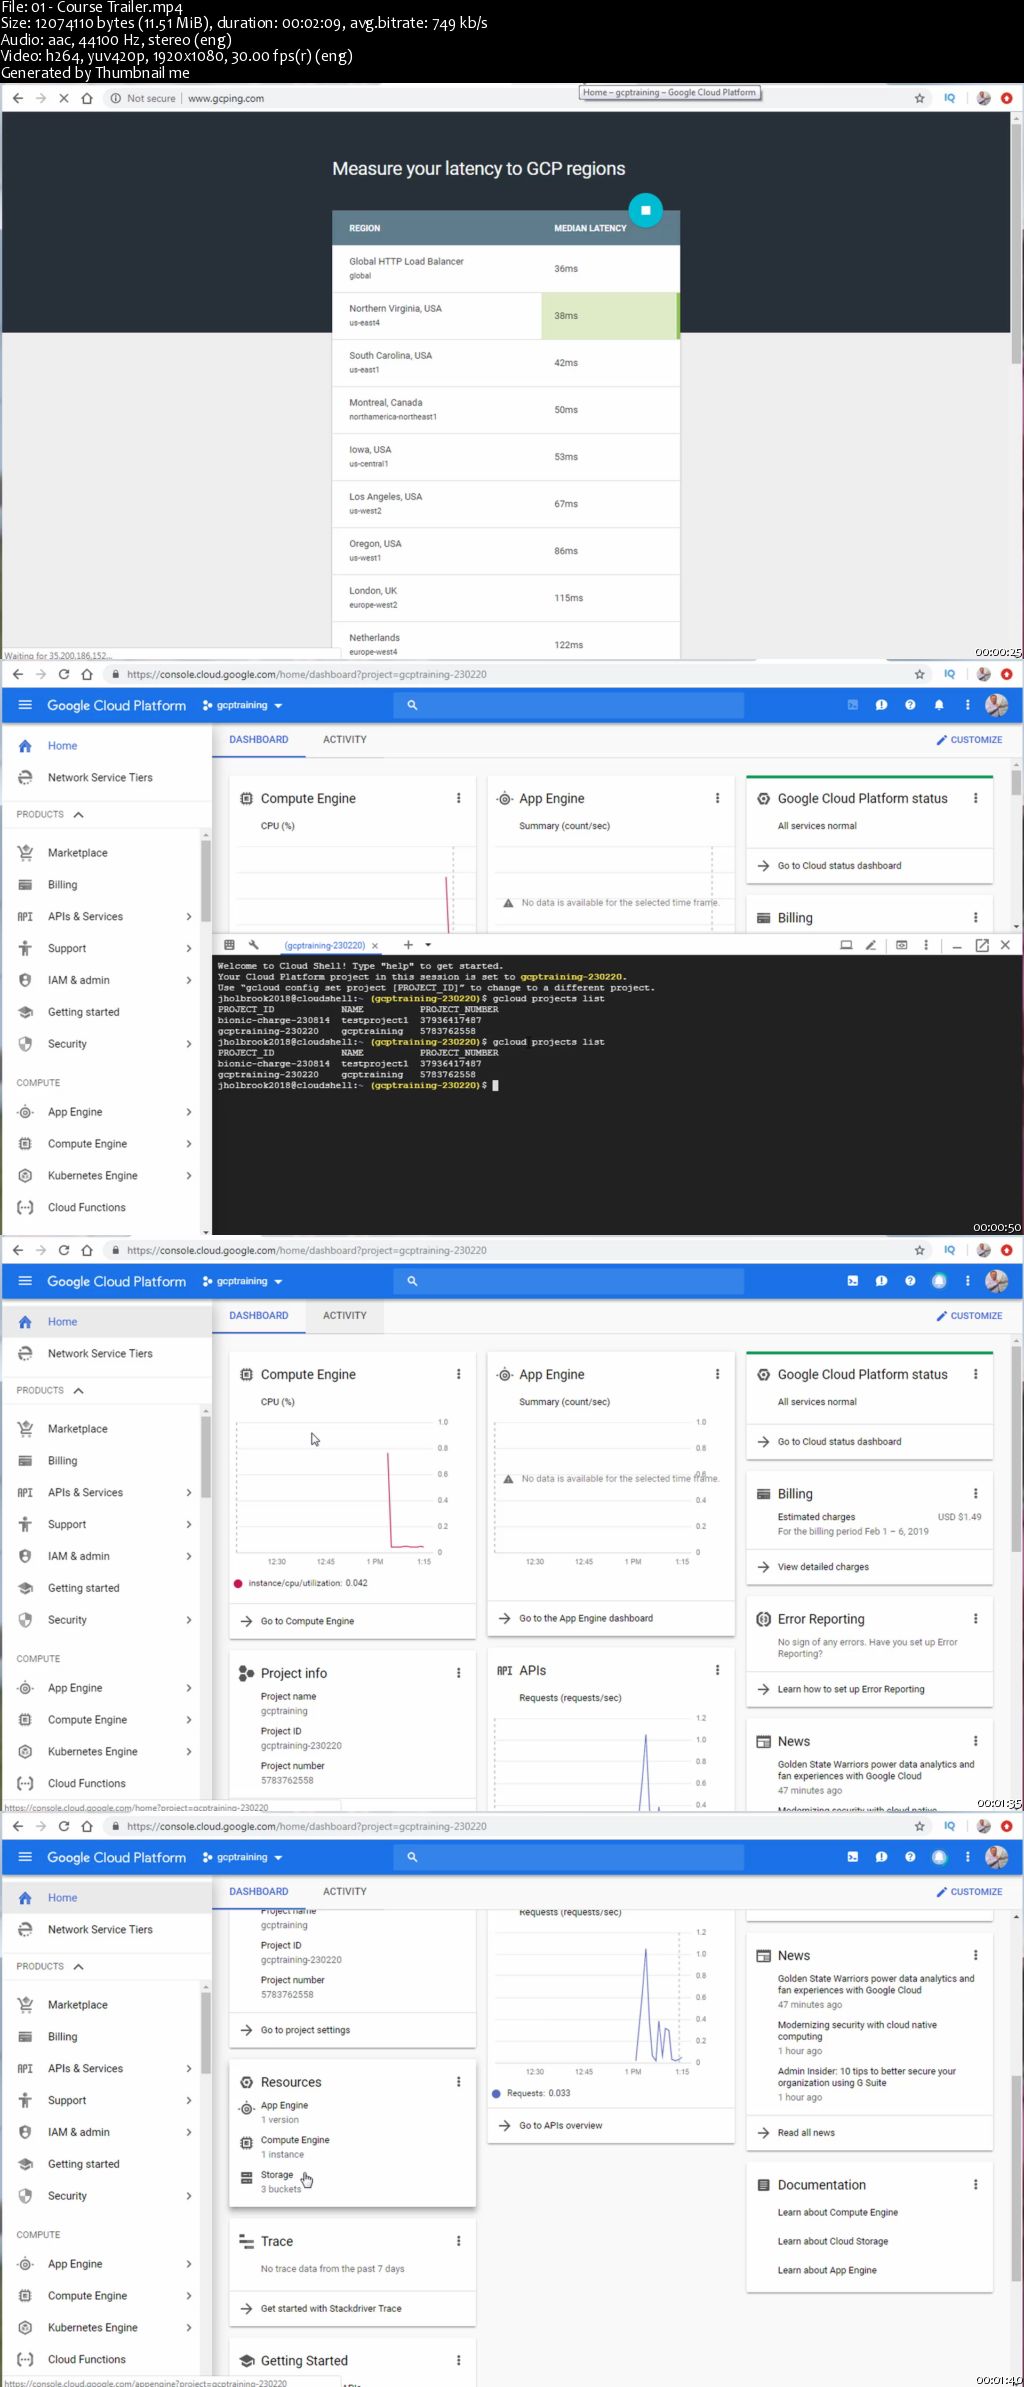Add a new Cloud Shell session with plus icon
This screenshot has height=2387, width=1024.
tap(408, 945)
